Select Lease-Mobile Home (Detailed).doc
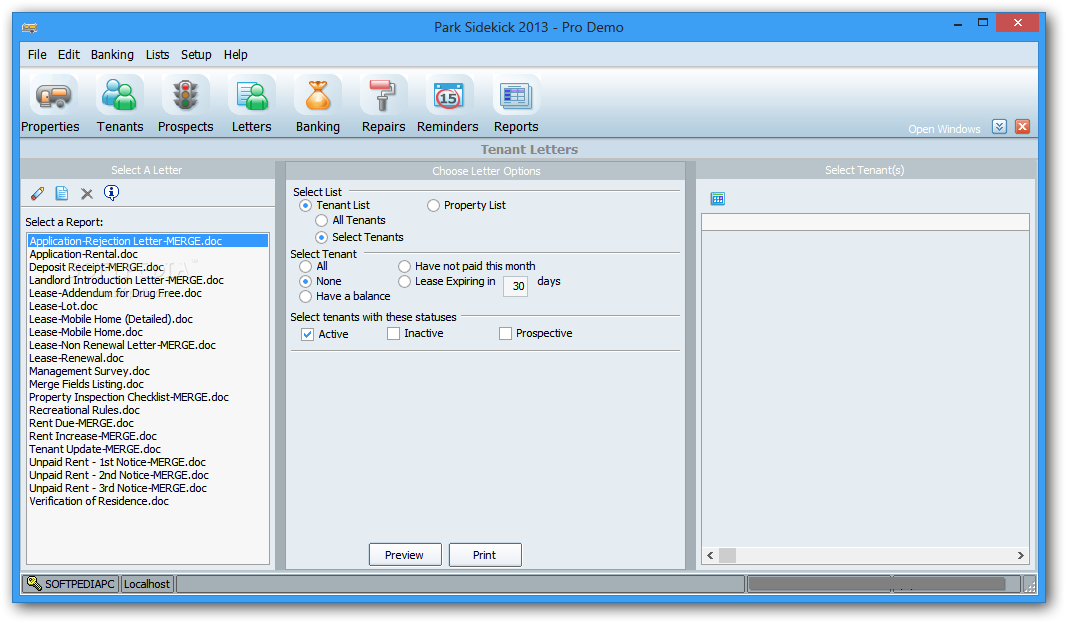This screenshot has height=623, width=1066. [x=111, y=319]
